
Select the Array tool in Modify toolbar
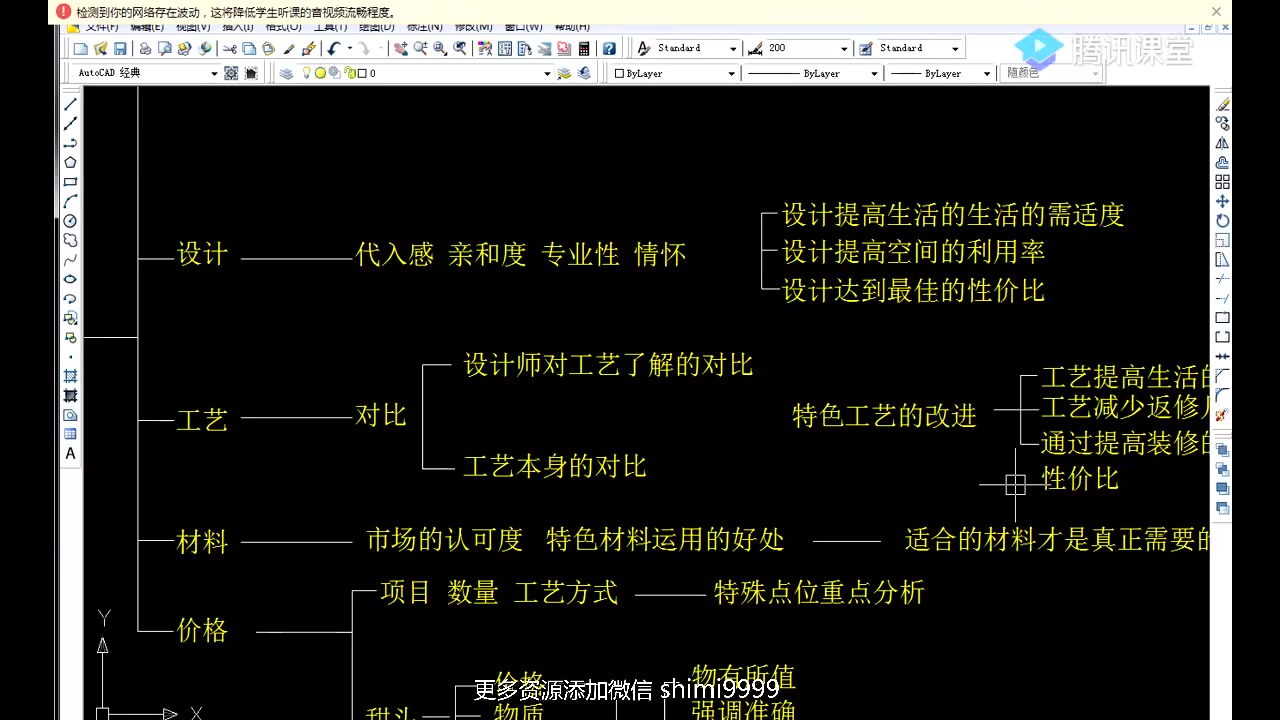point(1222,182)
